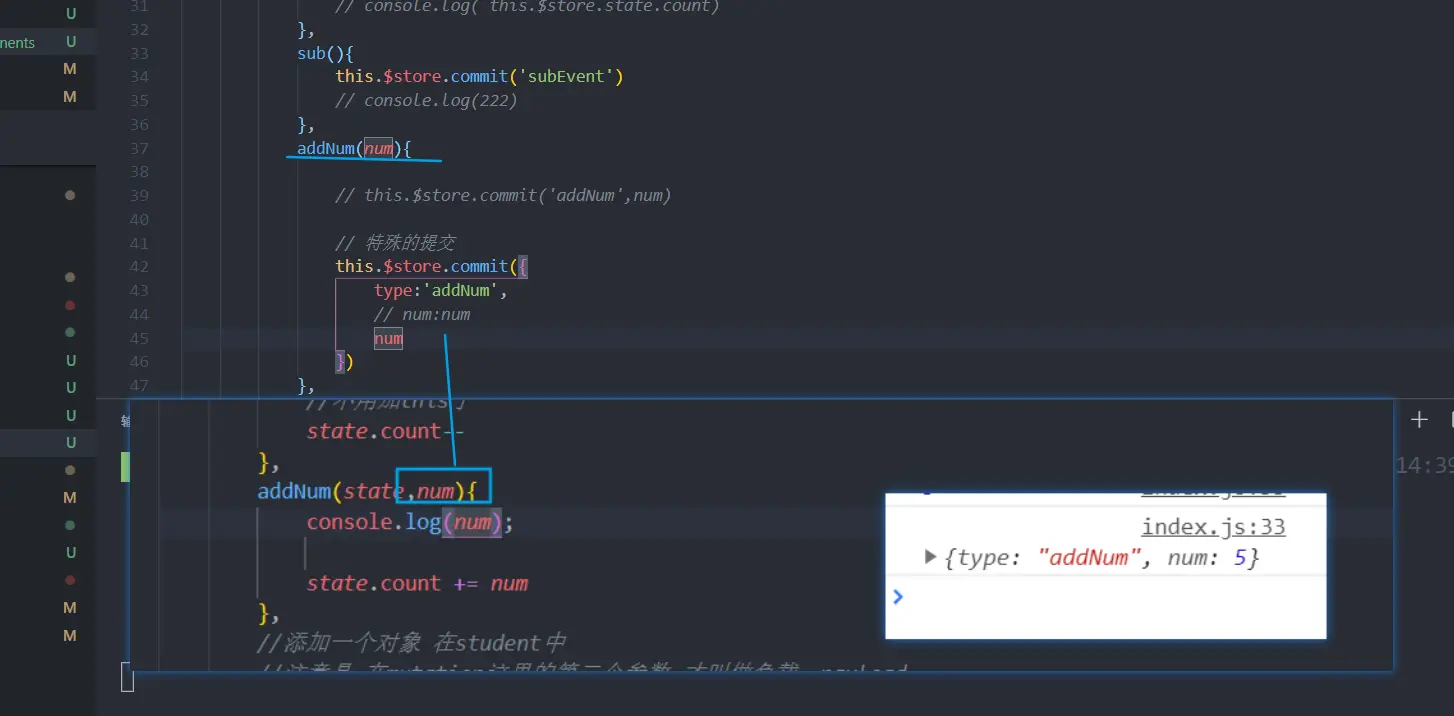Expand the logged {type: "addNum", num: 5} object
Image resolution: width=1454 pixels, height=716 pixels.
coord(931,557)
